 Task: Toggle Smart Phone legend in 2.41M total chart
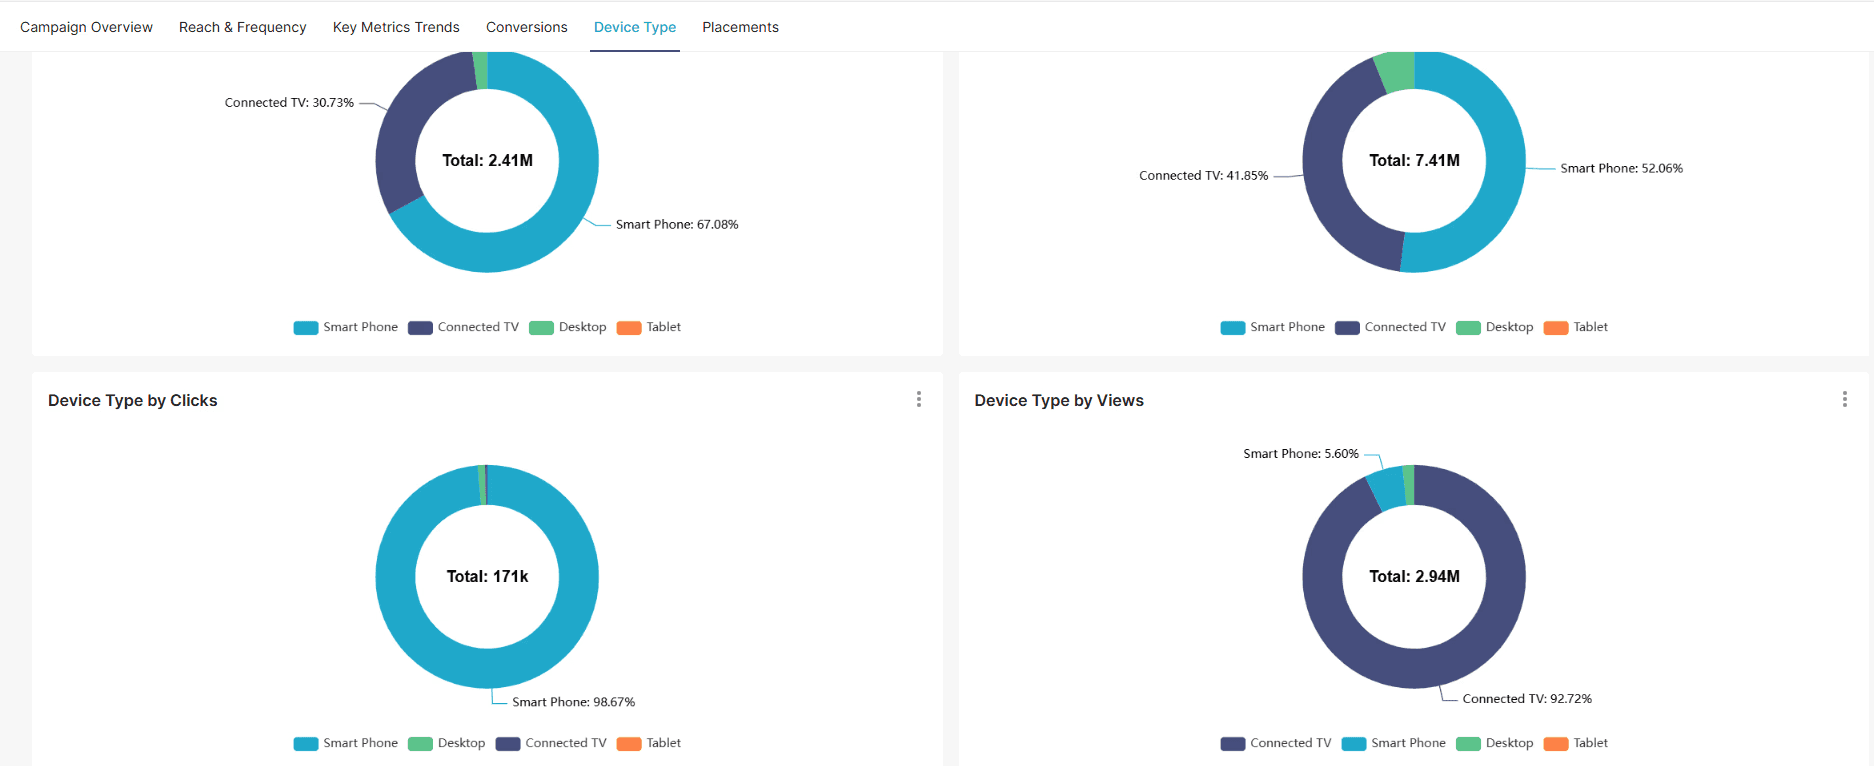point(346,327)
